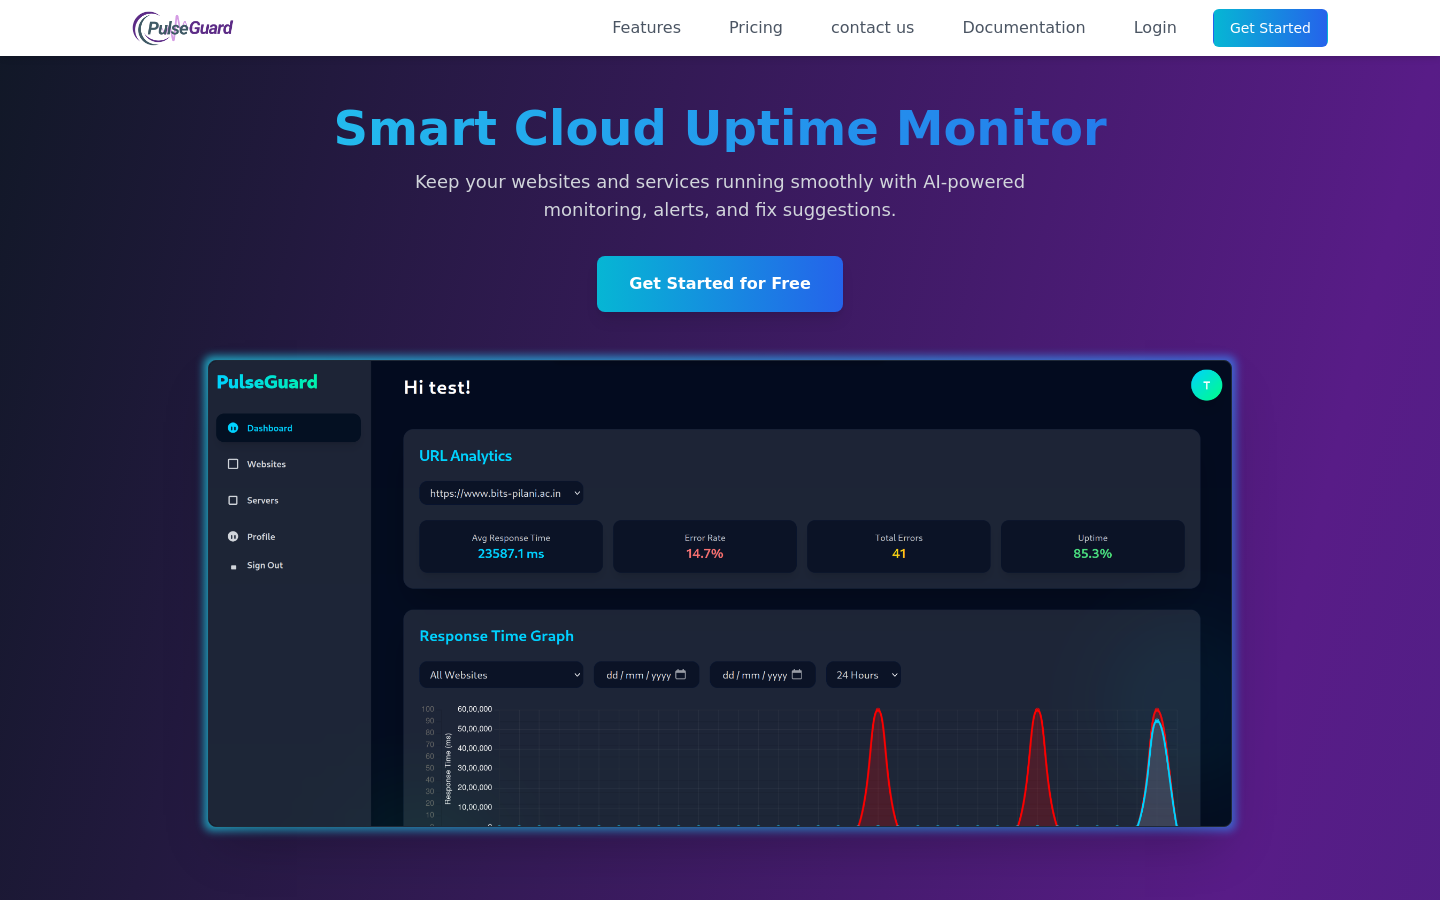Click the Uptime 85.3% stat card

(x=1092, y=546)
